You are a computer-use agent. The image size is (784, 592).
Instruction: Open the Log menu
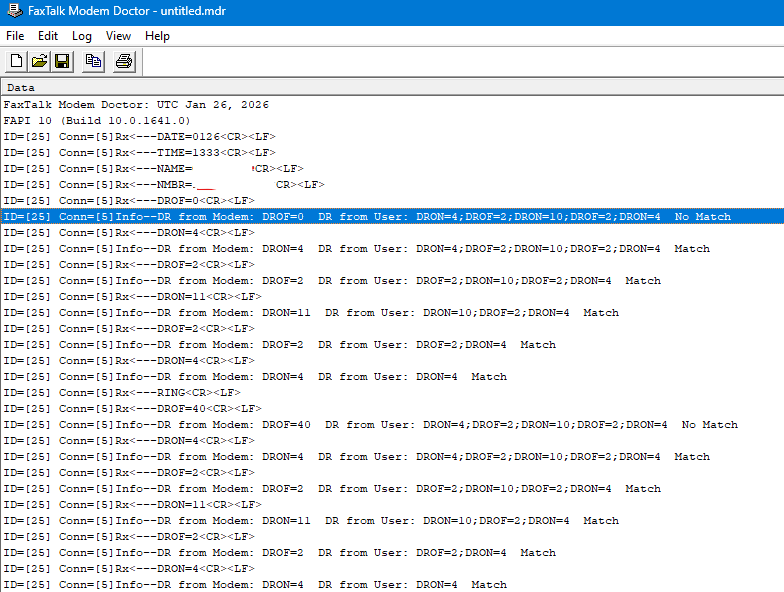pyautogui.click(x=82, y=36)
